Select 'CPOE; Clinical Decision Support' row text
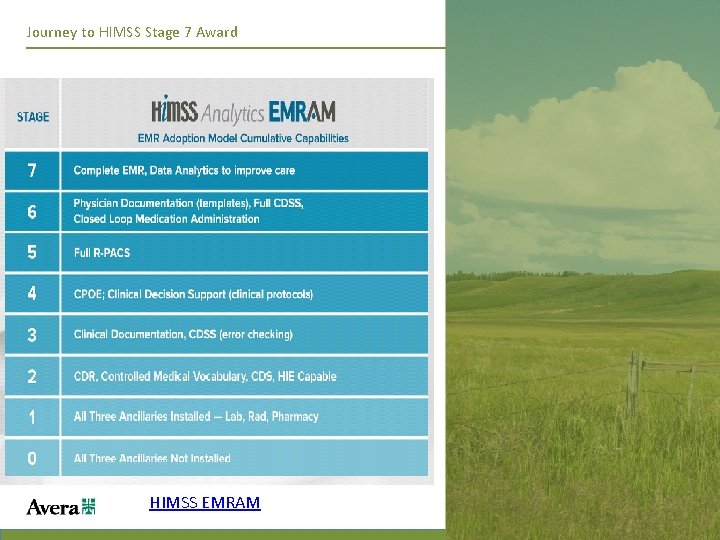 pyautogui.click(x=193, y=294)
